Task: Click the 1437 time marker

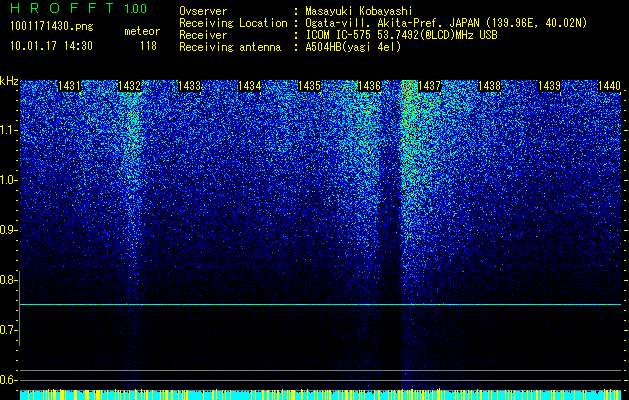Action: pos(429,86)
